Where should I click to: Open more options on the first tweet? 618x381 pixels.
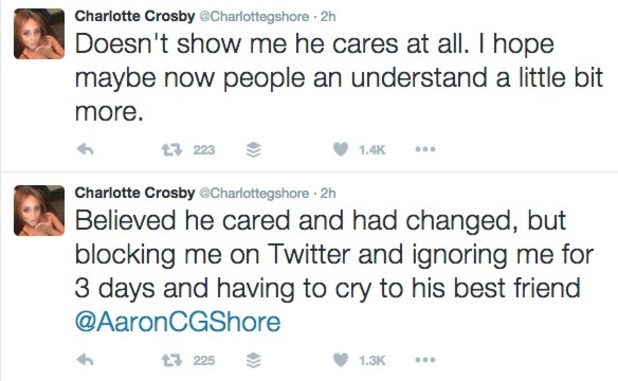point(425,149)
